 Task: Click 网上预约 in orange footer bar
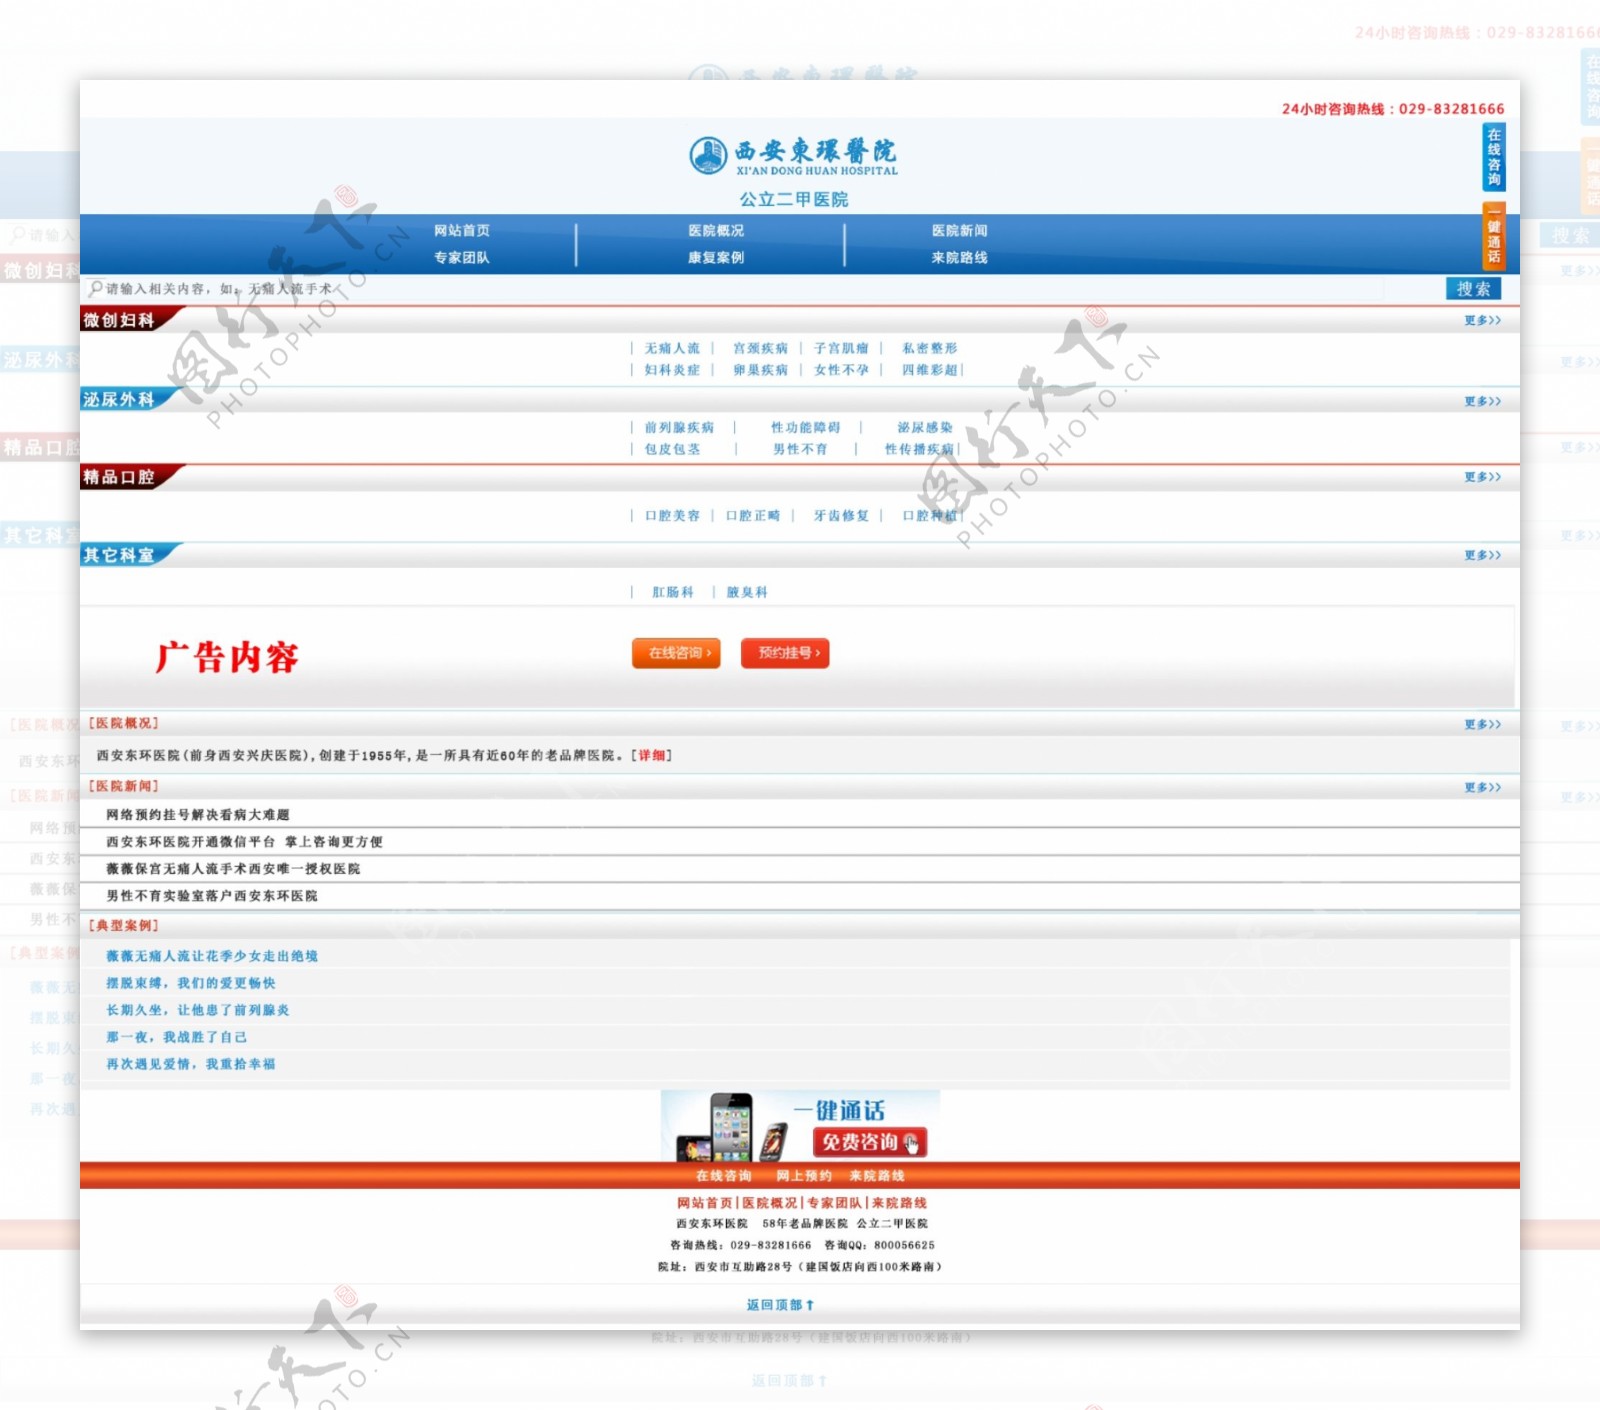[x=803, y=1176]
